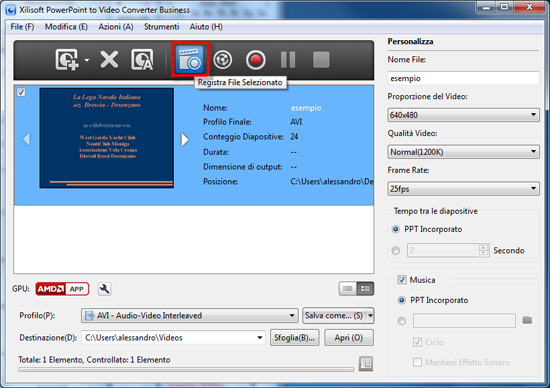Minimize the Xilisoft converter window
Screen dimensions: 550x388
click(487, 7)
